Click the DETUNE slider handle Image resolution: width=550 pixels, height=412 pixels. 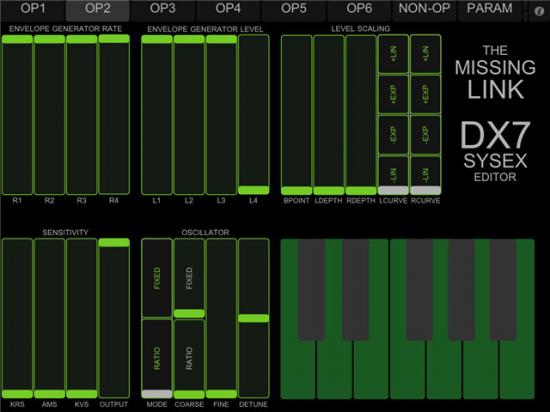(x=254, y=318)
